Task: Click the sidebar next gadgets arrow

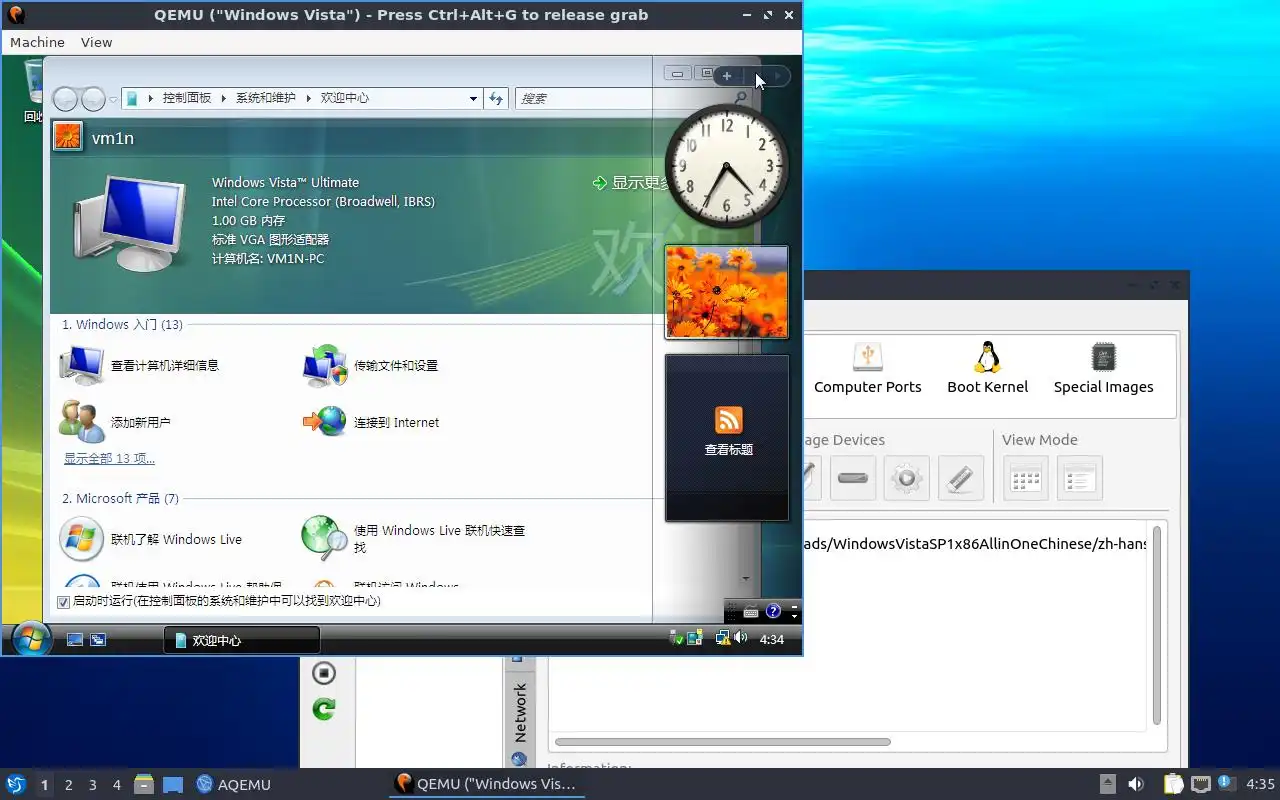Action: (777, 76)
